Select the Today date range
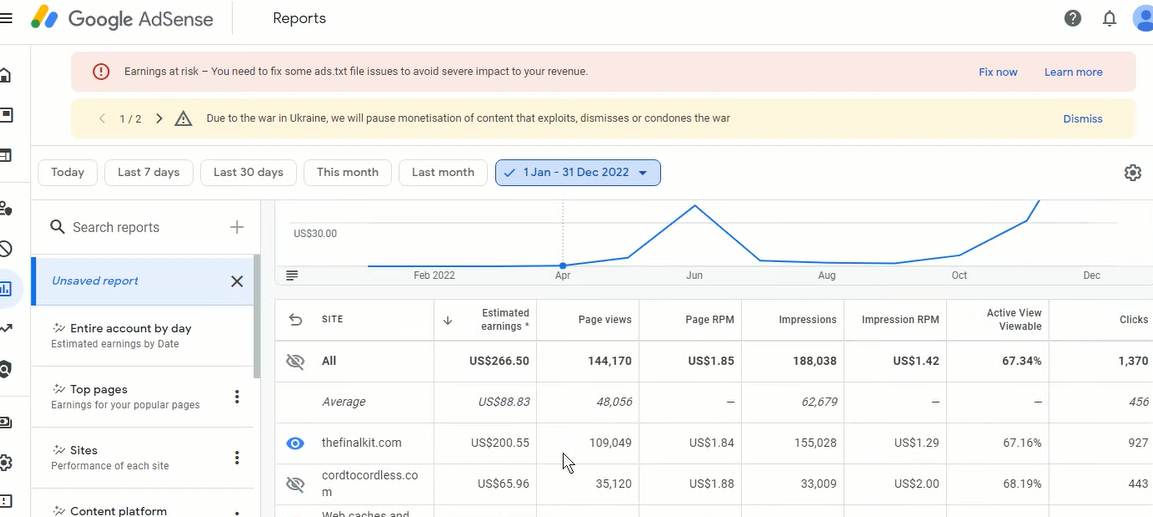Screen dimensions: 1153x517 click(x=68, y=173)
